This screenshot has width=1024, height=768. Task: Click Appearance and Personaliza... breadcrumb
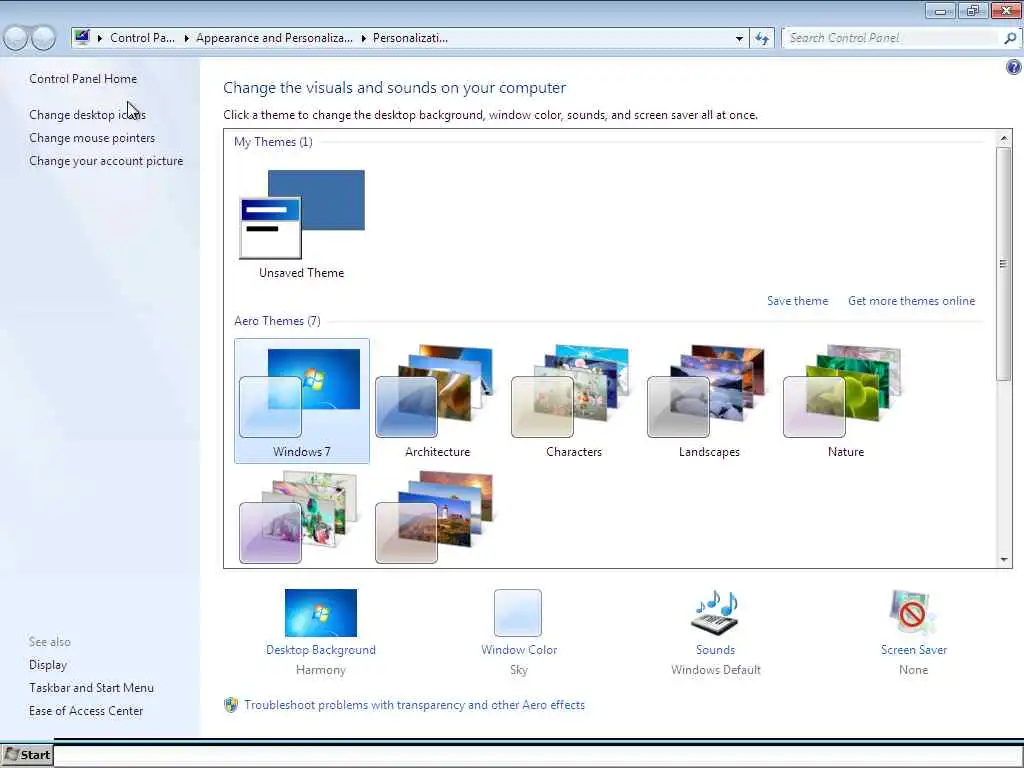click(274, 38)
